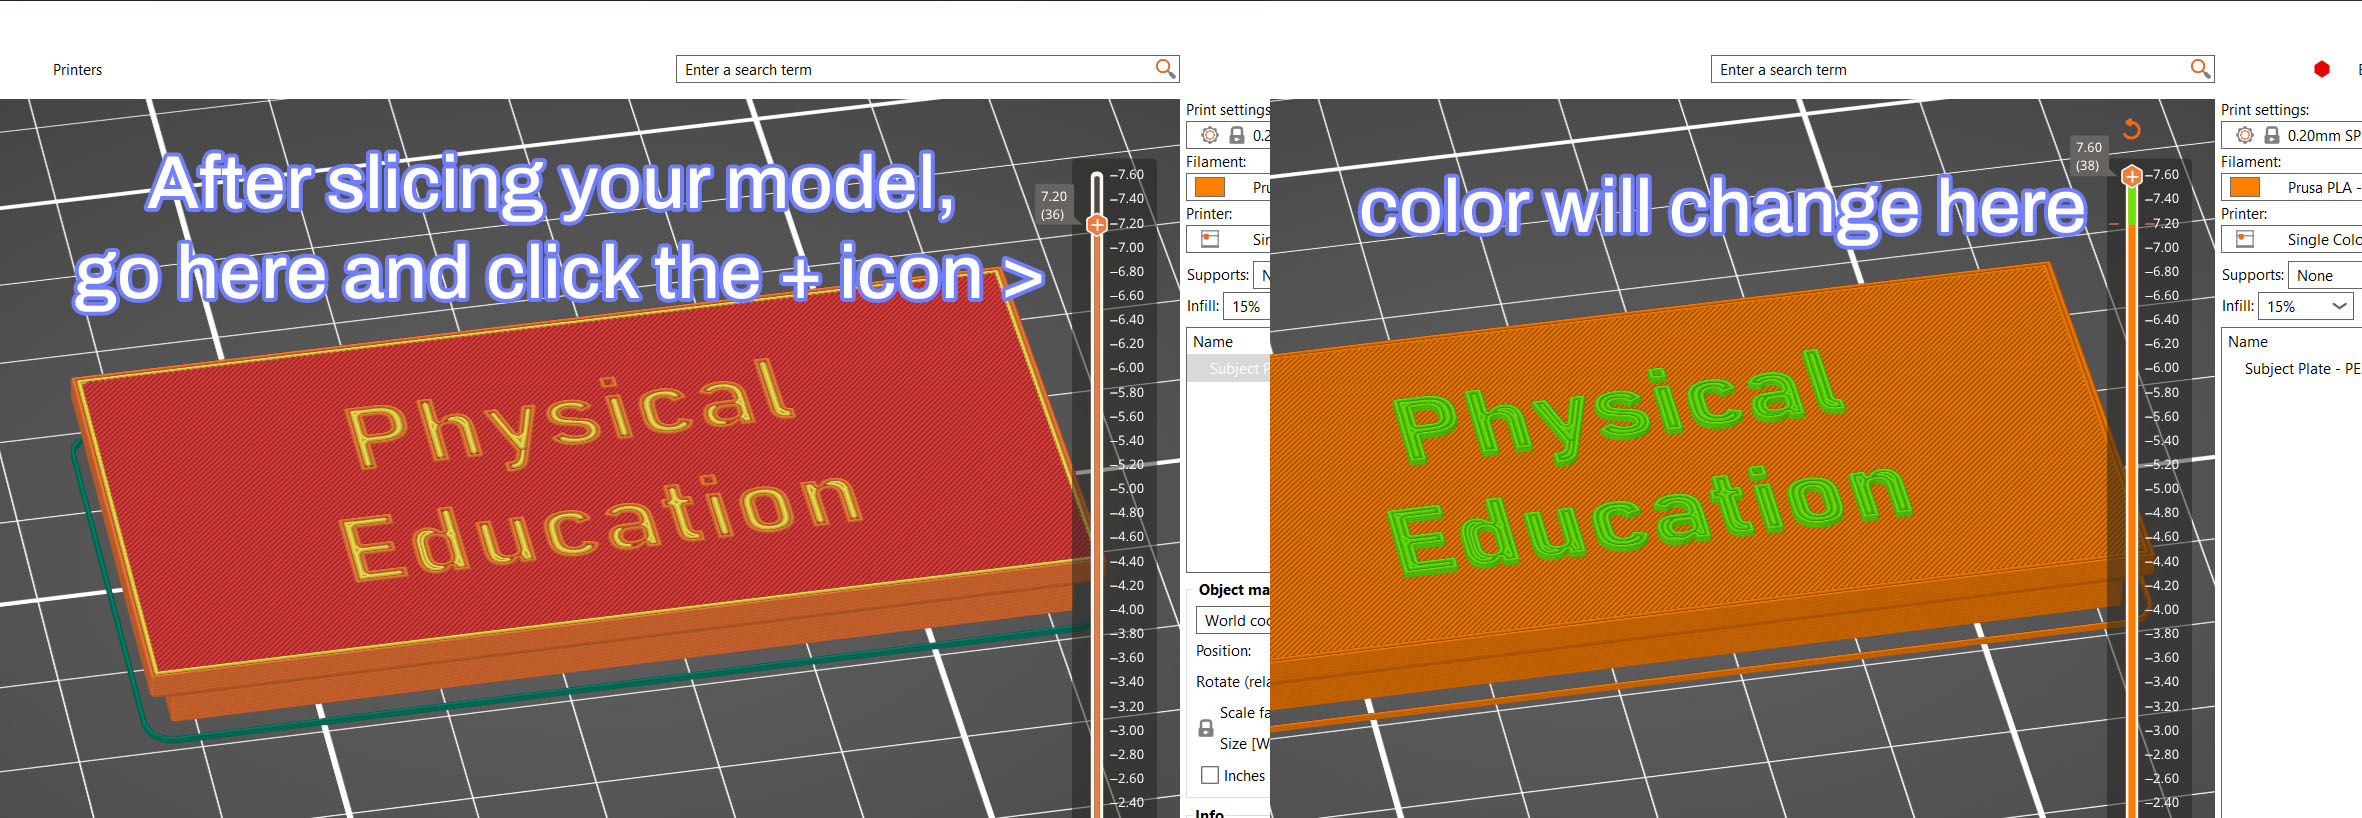Click the 7.60 (38) layer height label
This screenshot has height=818, width=2362.
coord(2088,156)
